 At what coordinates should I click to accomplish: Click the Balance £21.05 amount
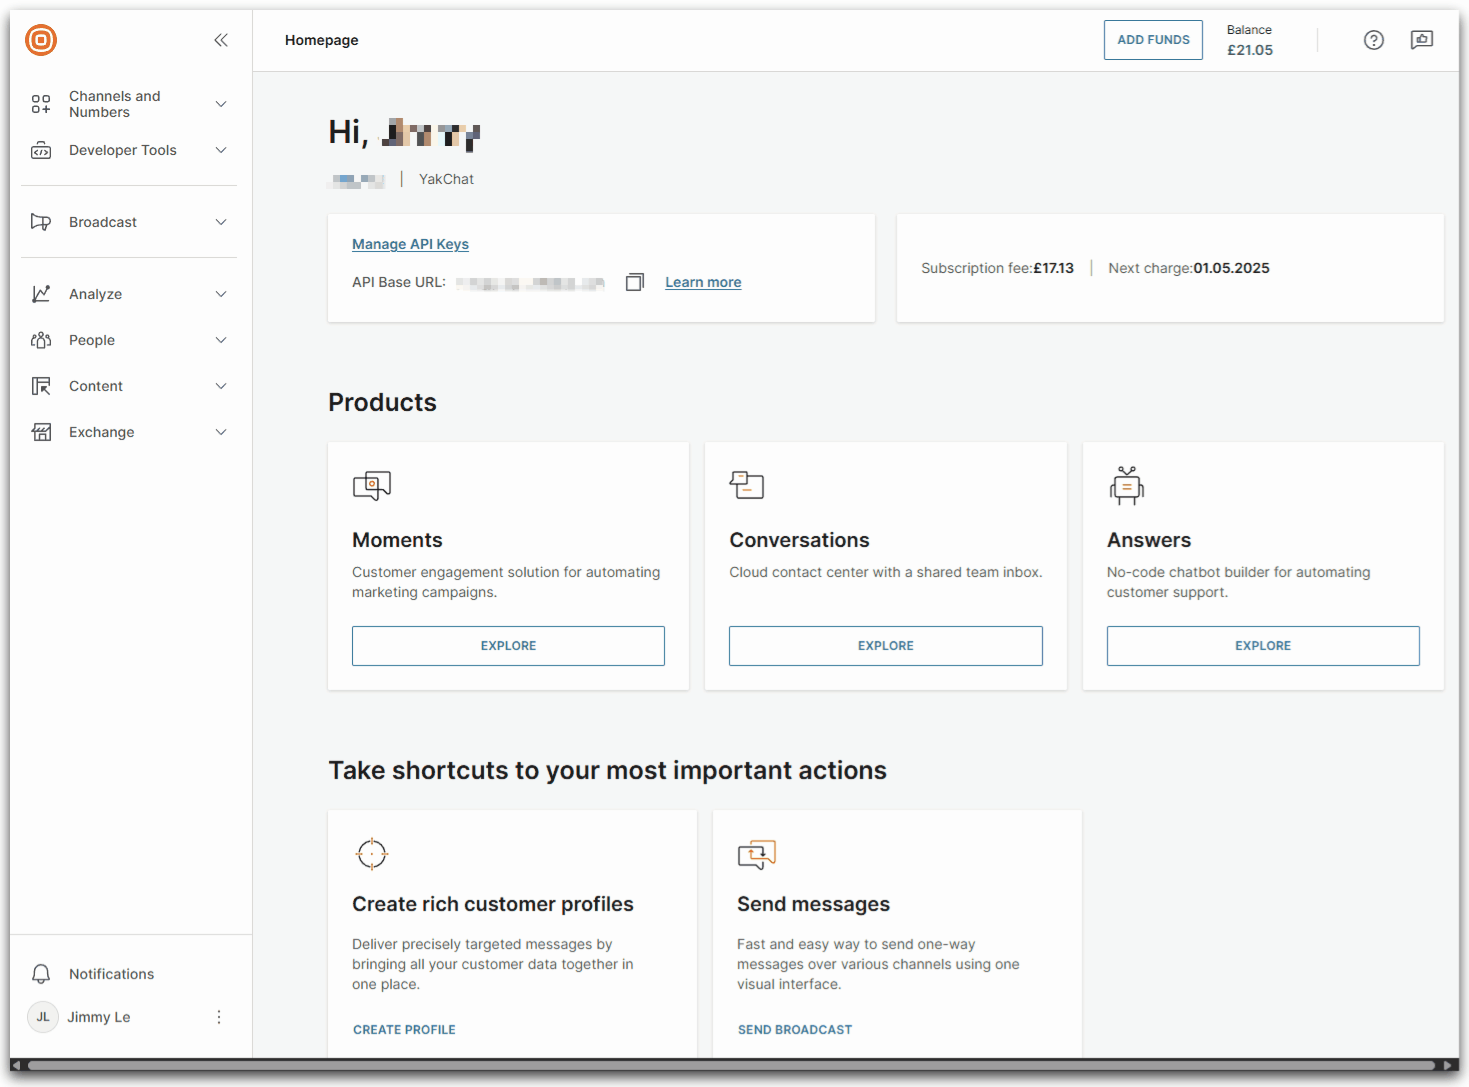(x=1250, y=50)
